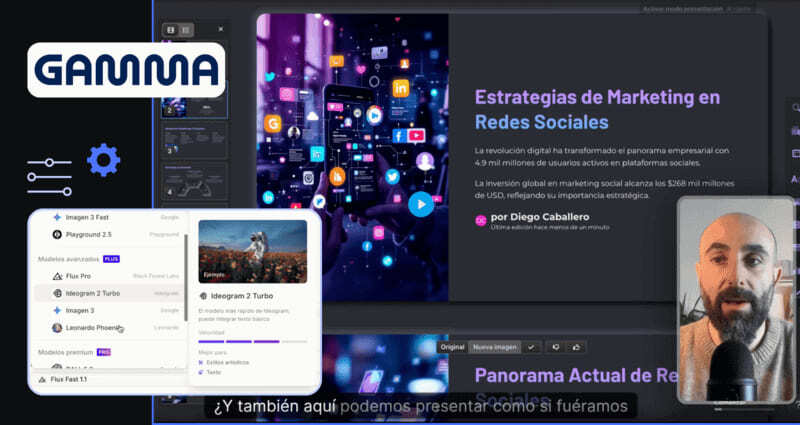Click the heading 'Estrategias de Marketing en Redes Sociales'

(597, 109)
